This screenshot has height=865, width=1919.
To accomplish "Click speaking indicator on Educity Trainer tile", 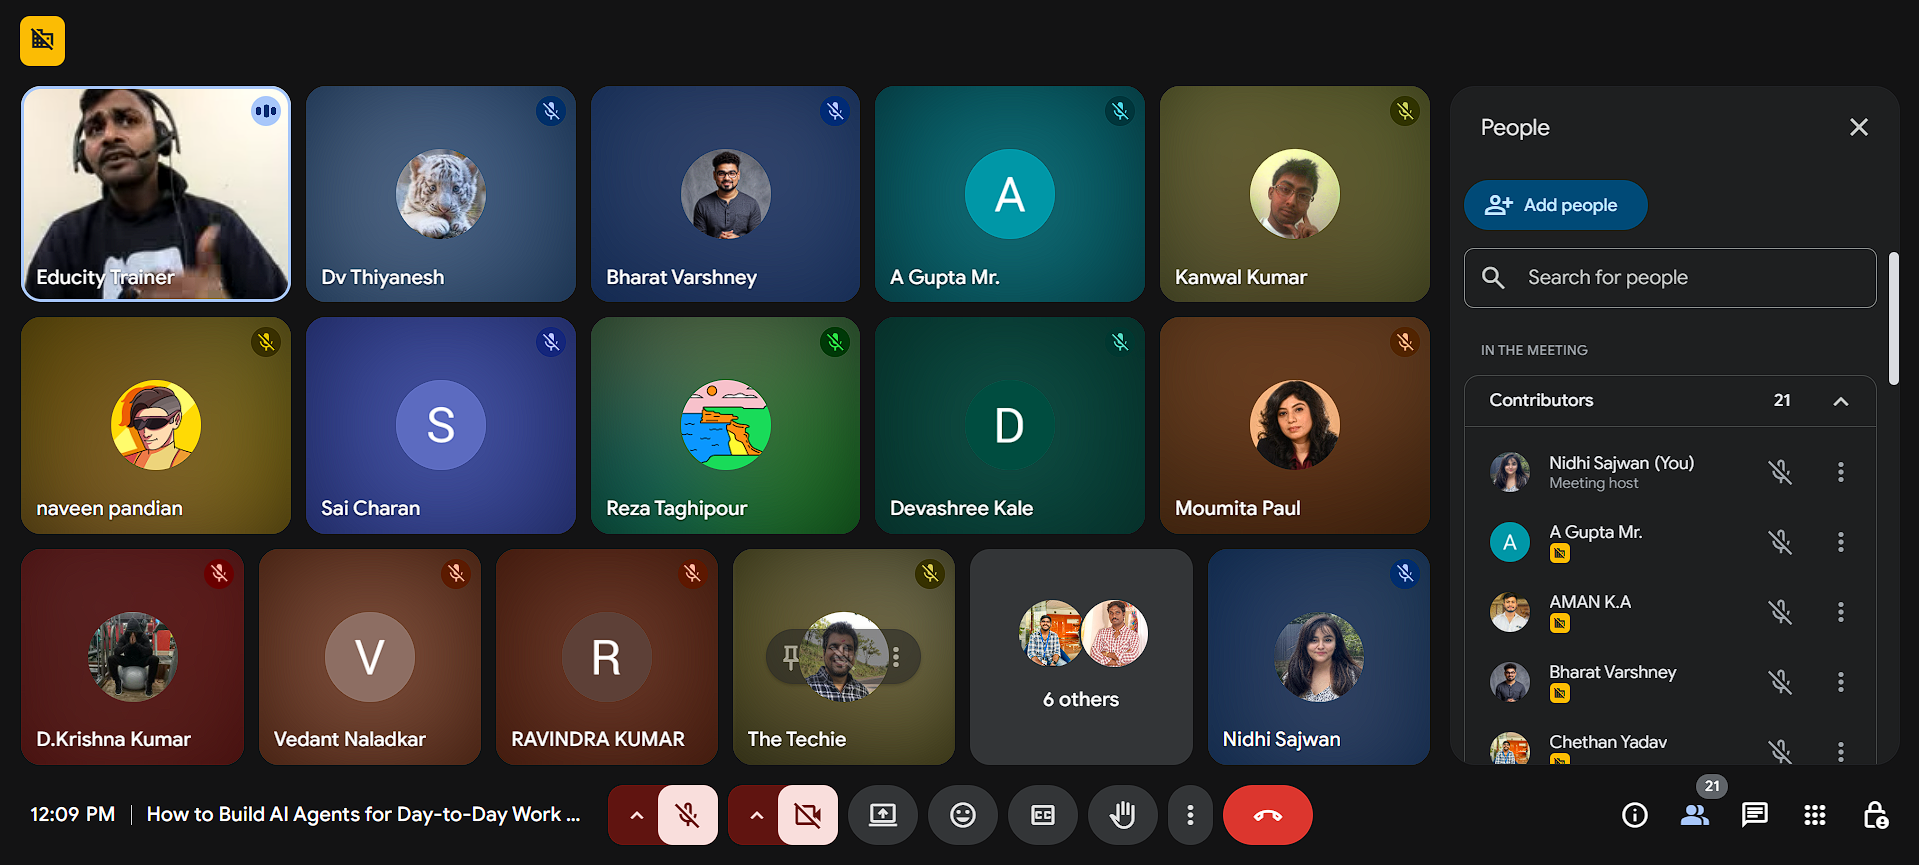I will (266, 111).
